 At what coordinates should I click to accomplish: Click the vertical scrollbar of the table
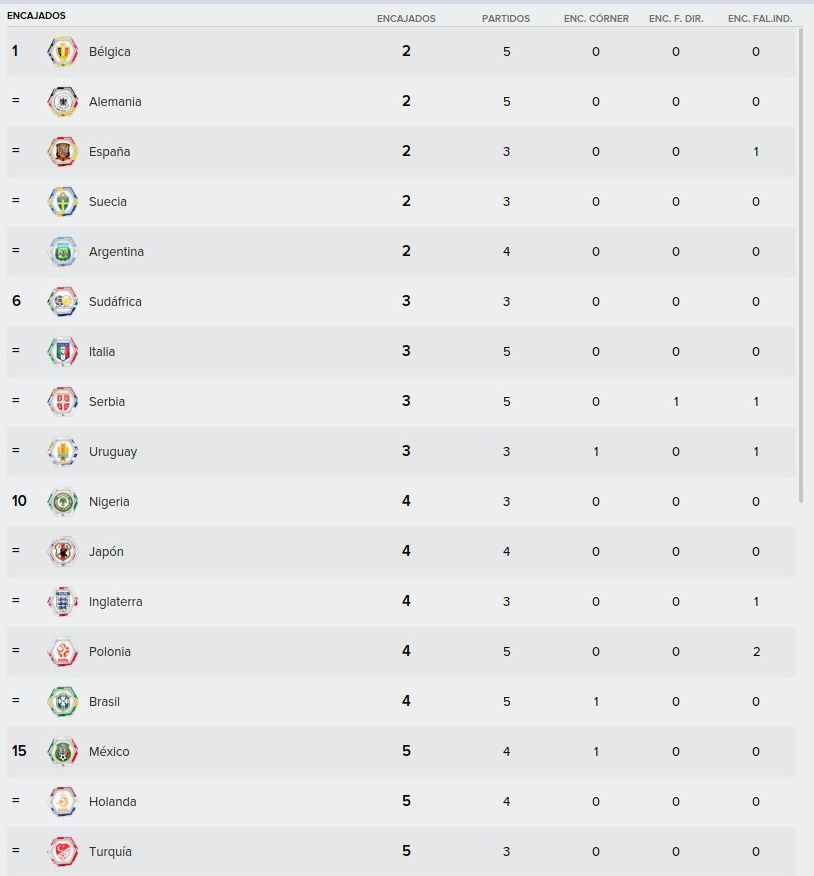(801, 265)
